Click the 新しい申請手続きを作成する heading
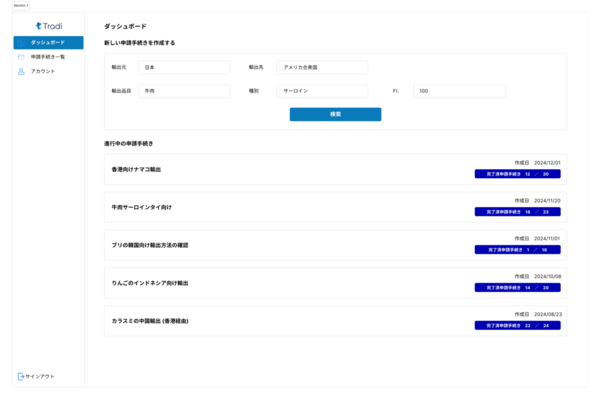The height and width of the screenshot is (399, 600). [140, 43]
